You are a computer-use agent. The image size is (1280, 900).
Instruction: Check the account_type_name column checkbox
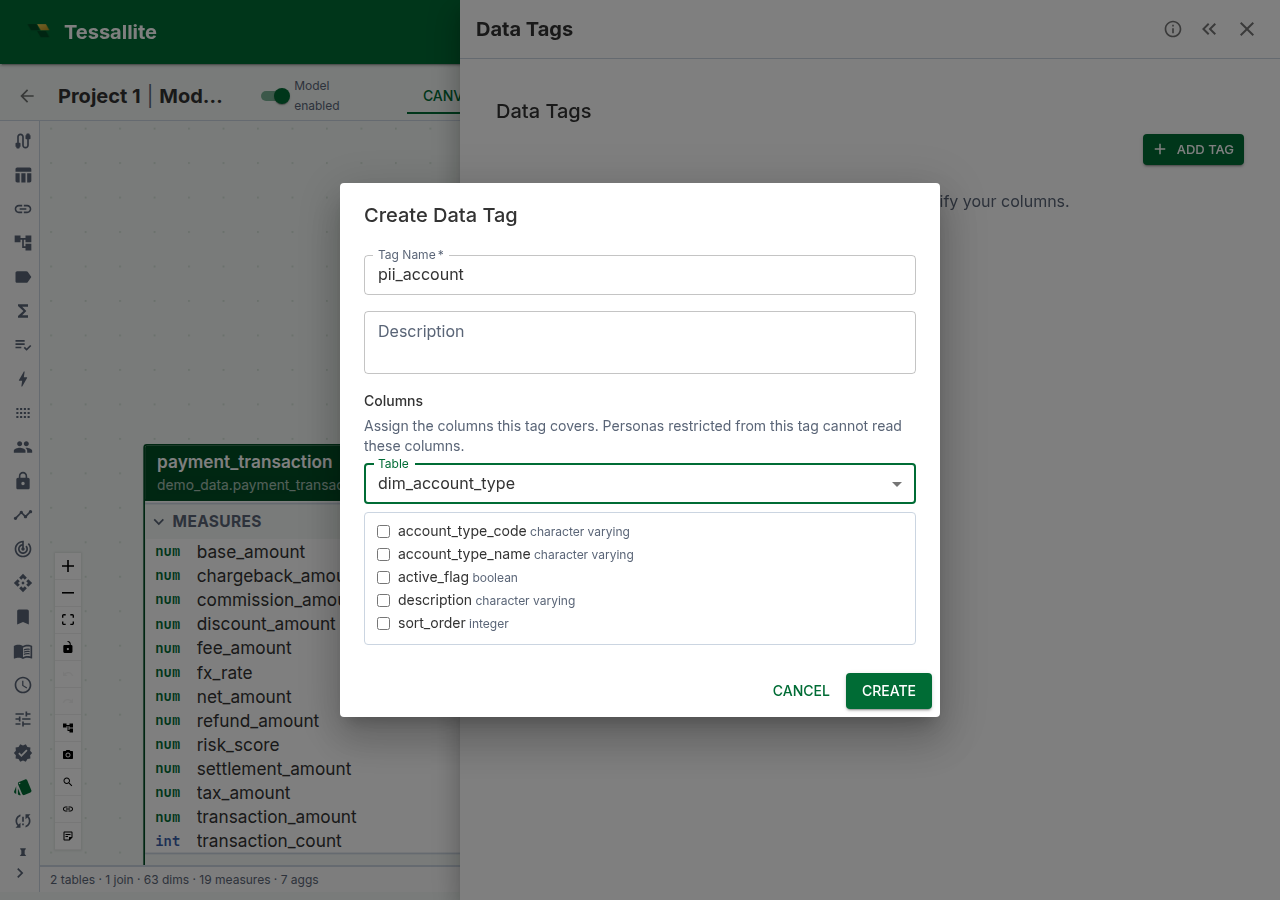click(x=383, y=554)
